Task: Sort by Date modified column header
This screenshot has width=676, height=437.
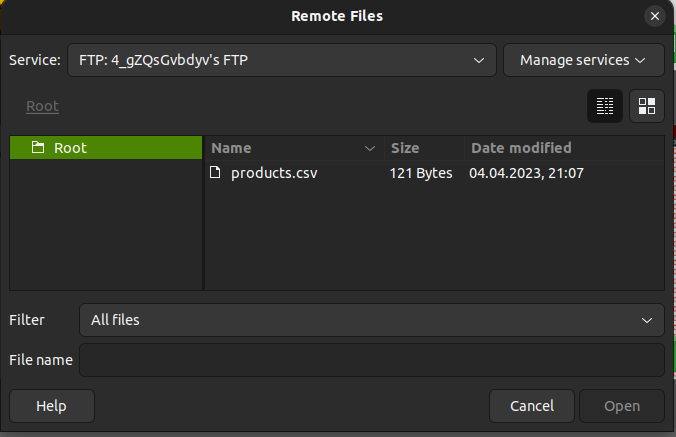Action: [x=564, y=148]
